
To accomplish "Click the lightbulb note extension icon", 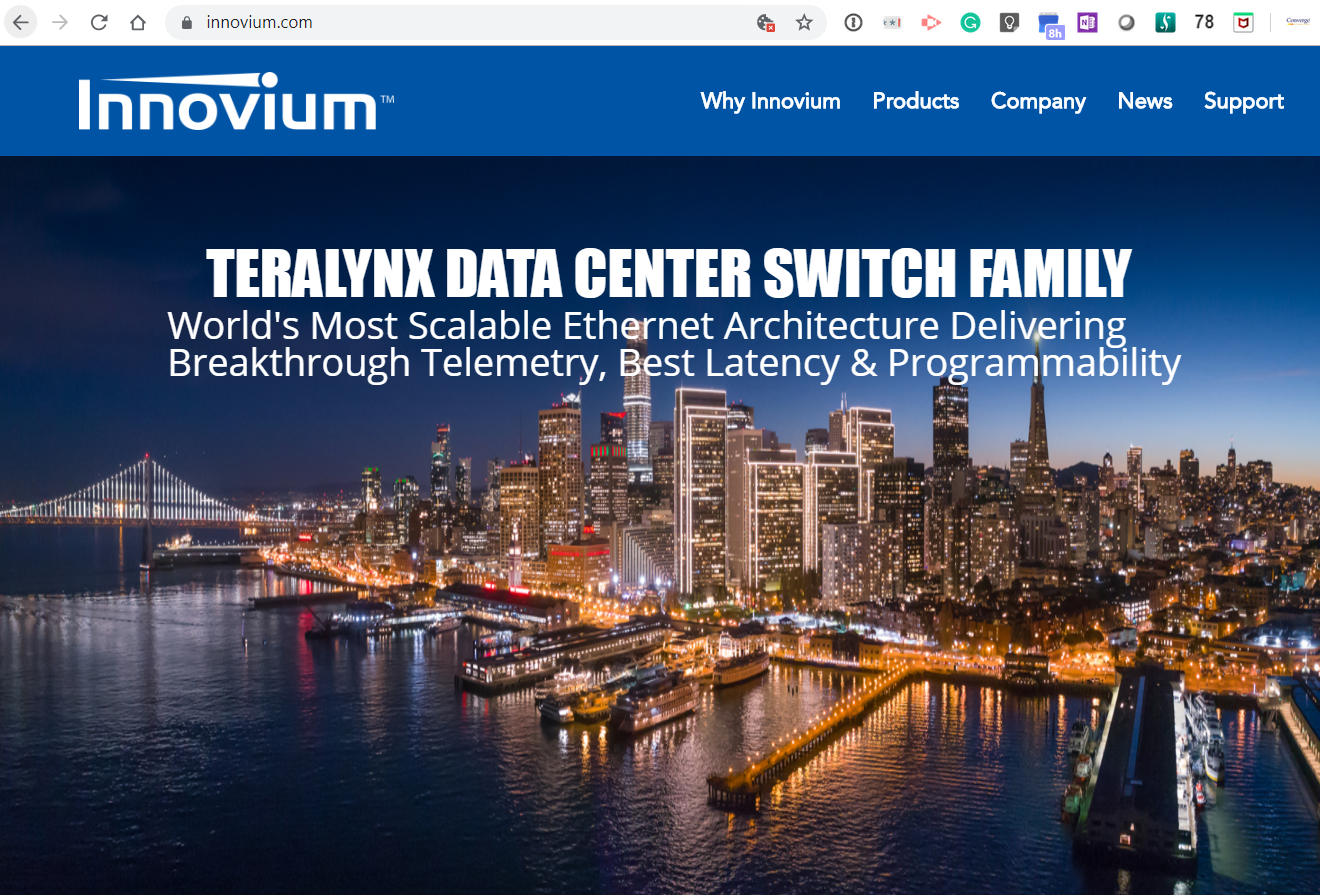I will 1010,22.
